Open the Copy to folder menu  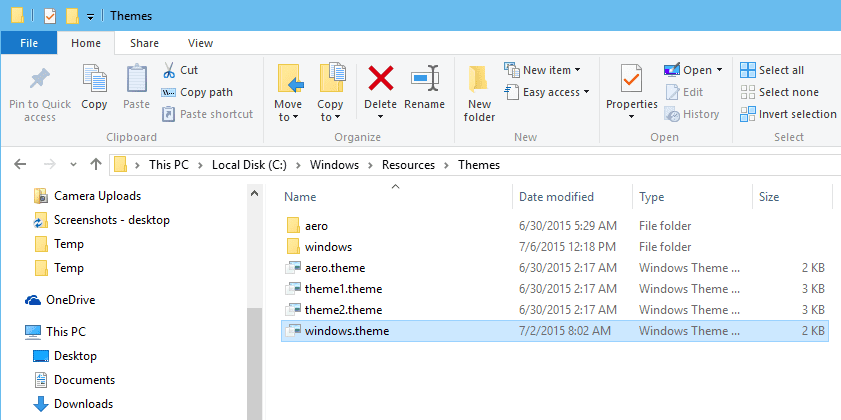[x=330, y=93]
